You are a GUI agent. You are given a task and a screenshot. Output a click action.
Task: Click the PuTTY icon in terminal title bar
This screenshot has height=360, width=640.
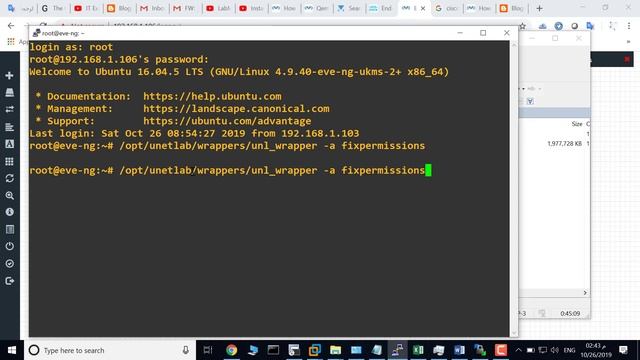[36, 33]
